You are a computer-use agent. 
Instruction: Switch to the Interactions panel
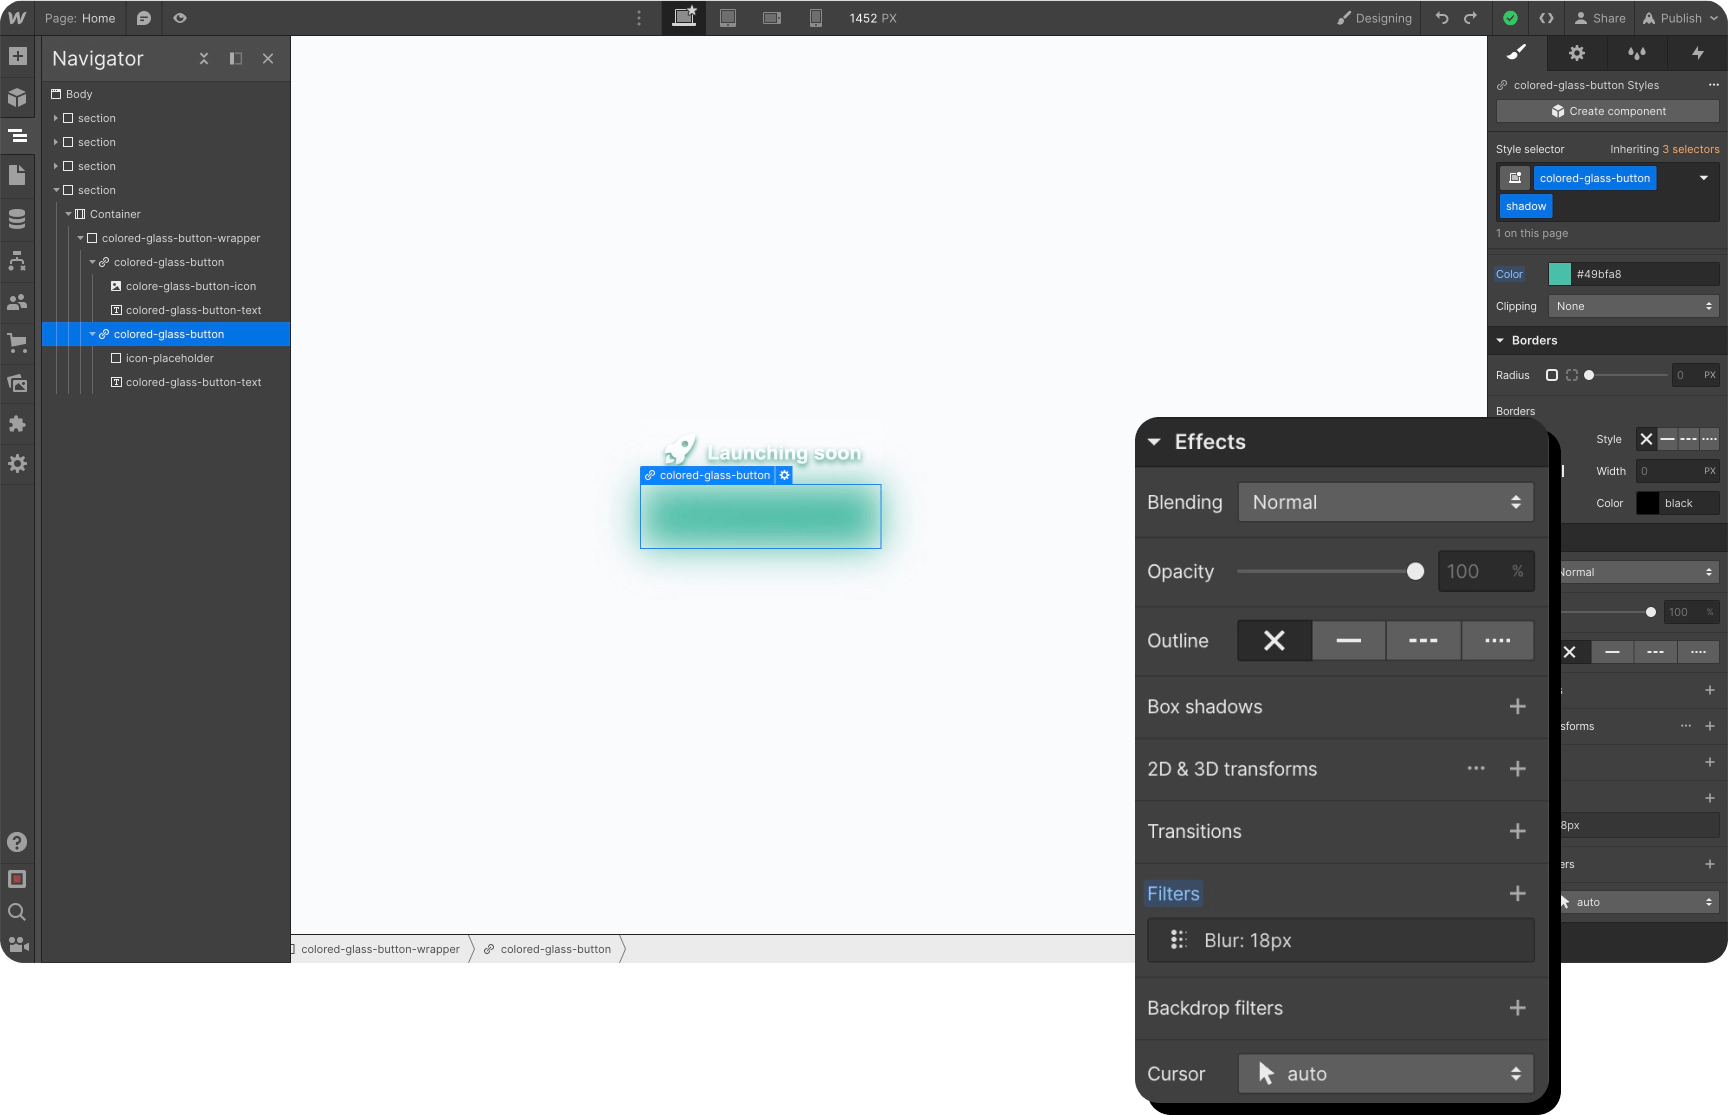(1697, 53)
